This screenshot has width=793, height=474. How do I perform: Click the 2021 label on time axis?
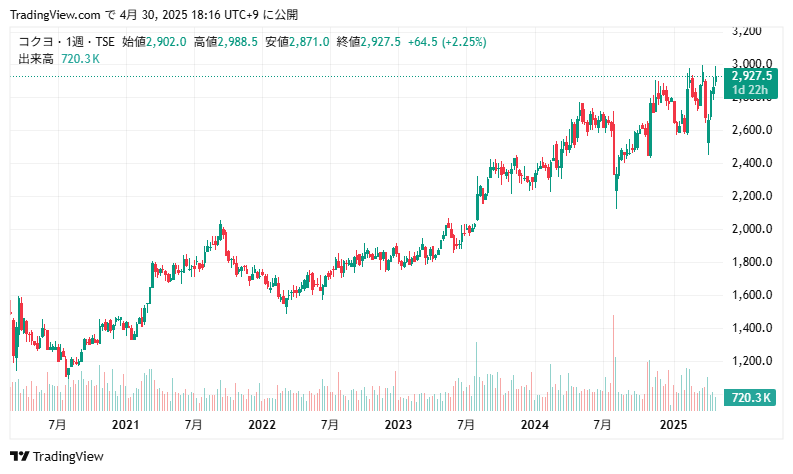point(125,425)
